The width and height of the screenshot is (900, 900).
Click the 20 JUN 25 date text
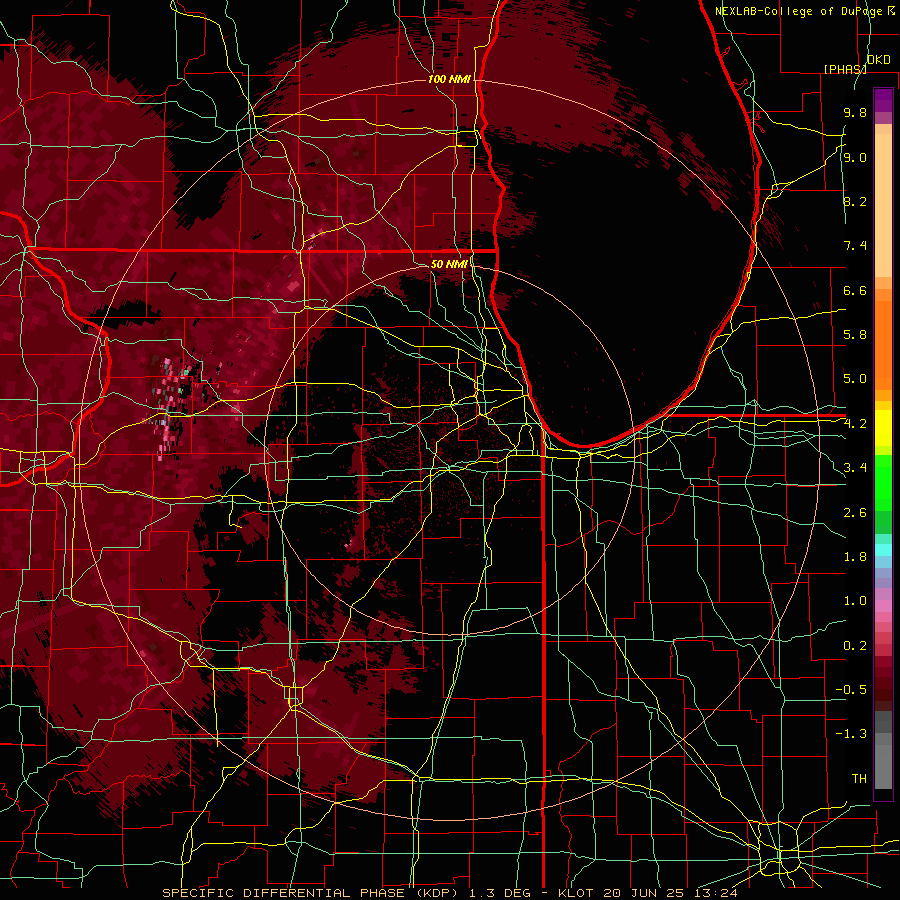(x=646, y=893)
